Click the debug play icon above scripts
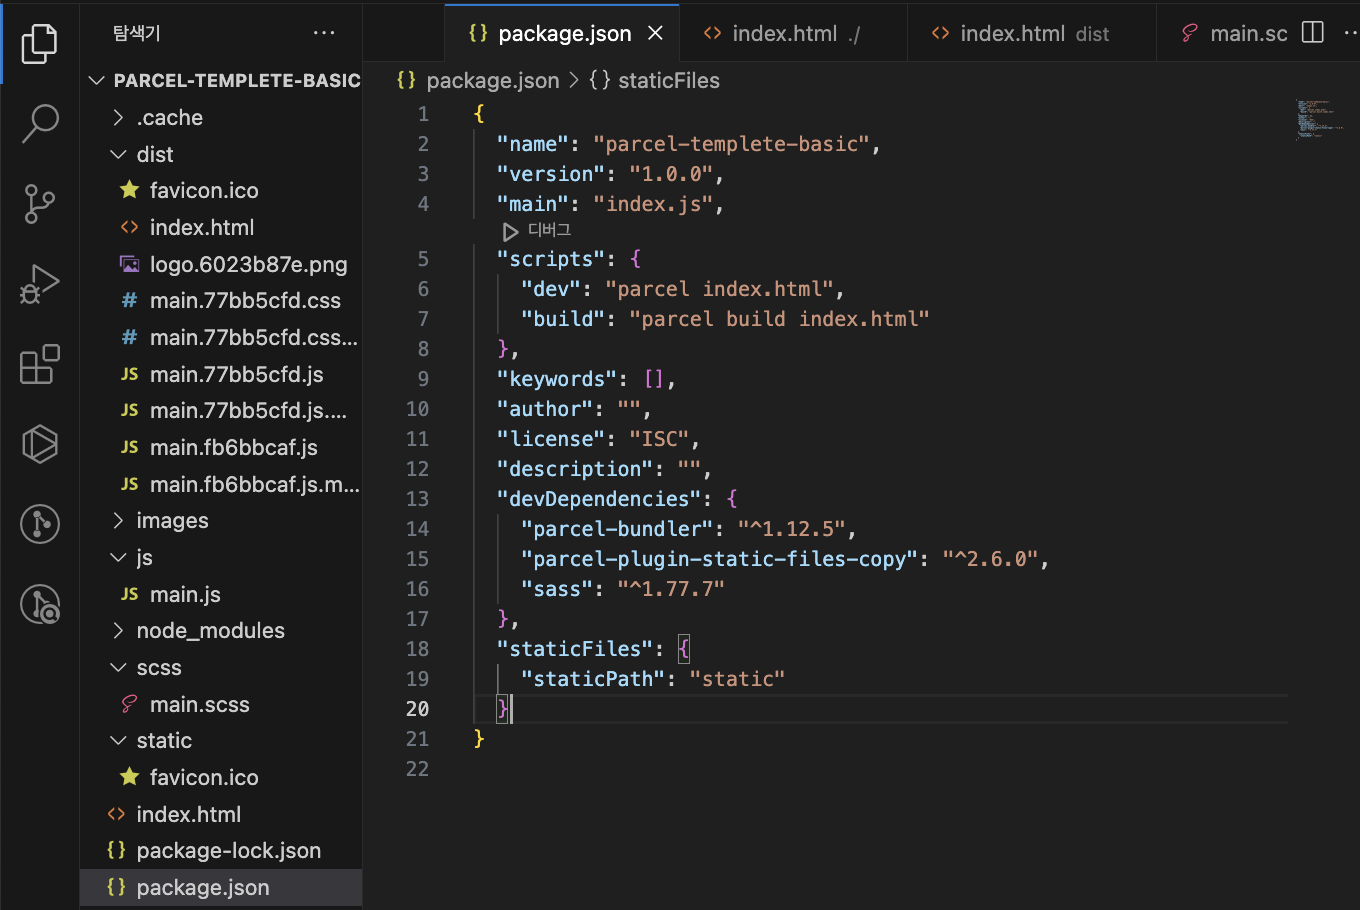1360x910 pixels. [x=510, y=231]
